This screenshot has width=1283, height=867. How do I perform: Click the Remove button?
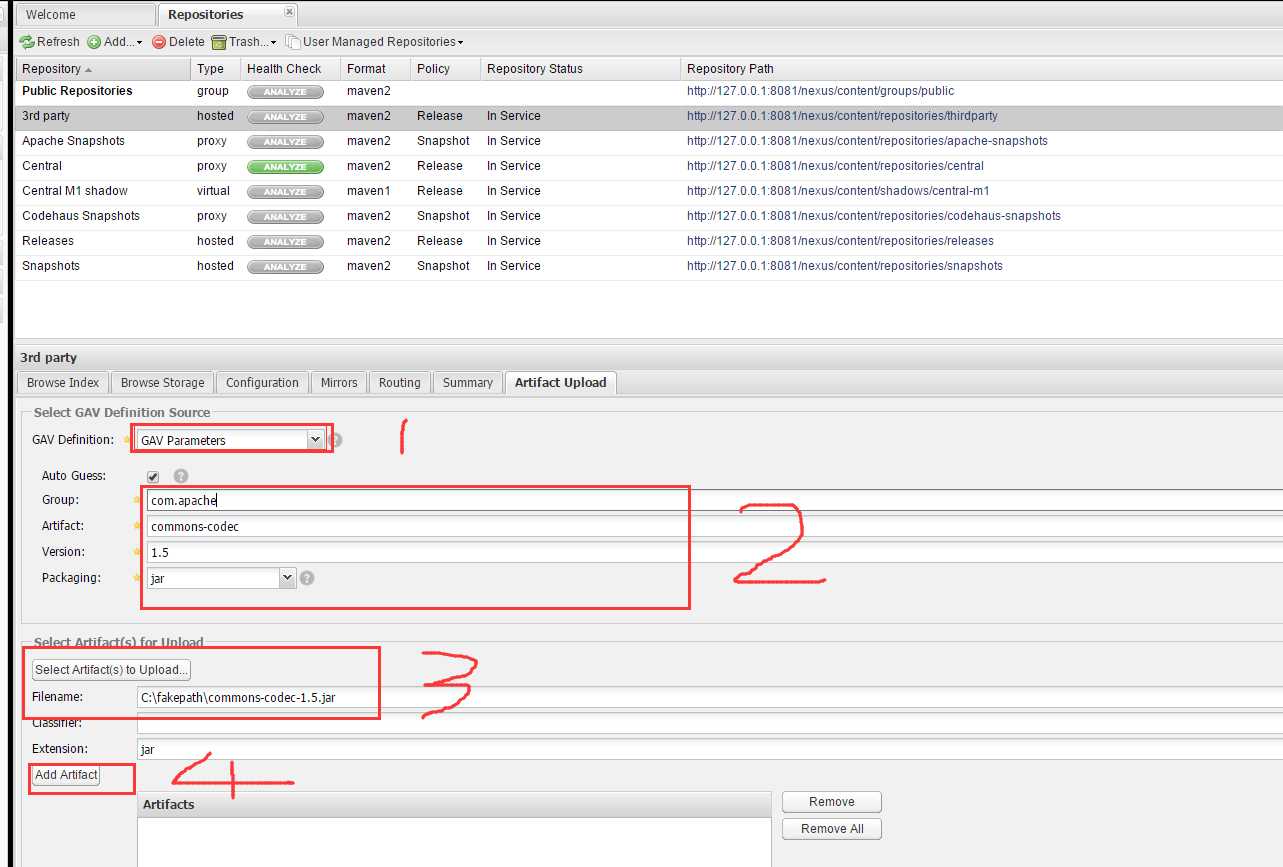832,802
